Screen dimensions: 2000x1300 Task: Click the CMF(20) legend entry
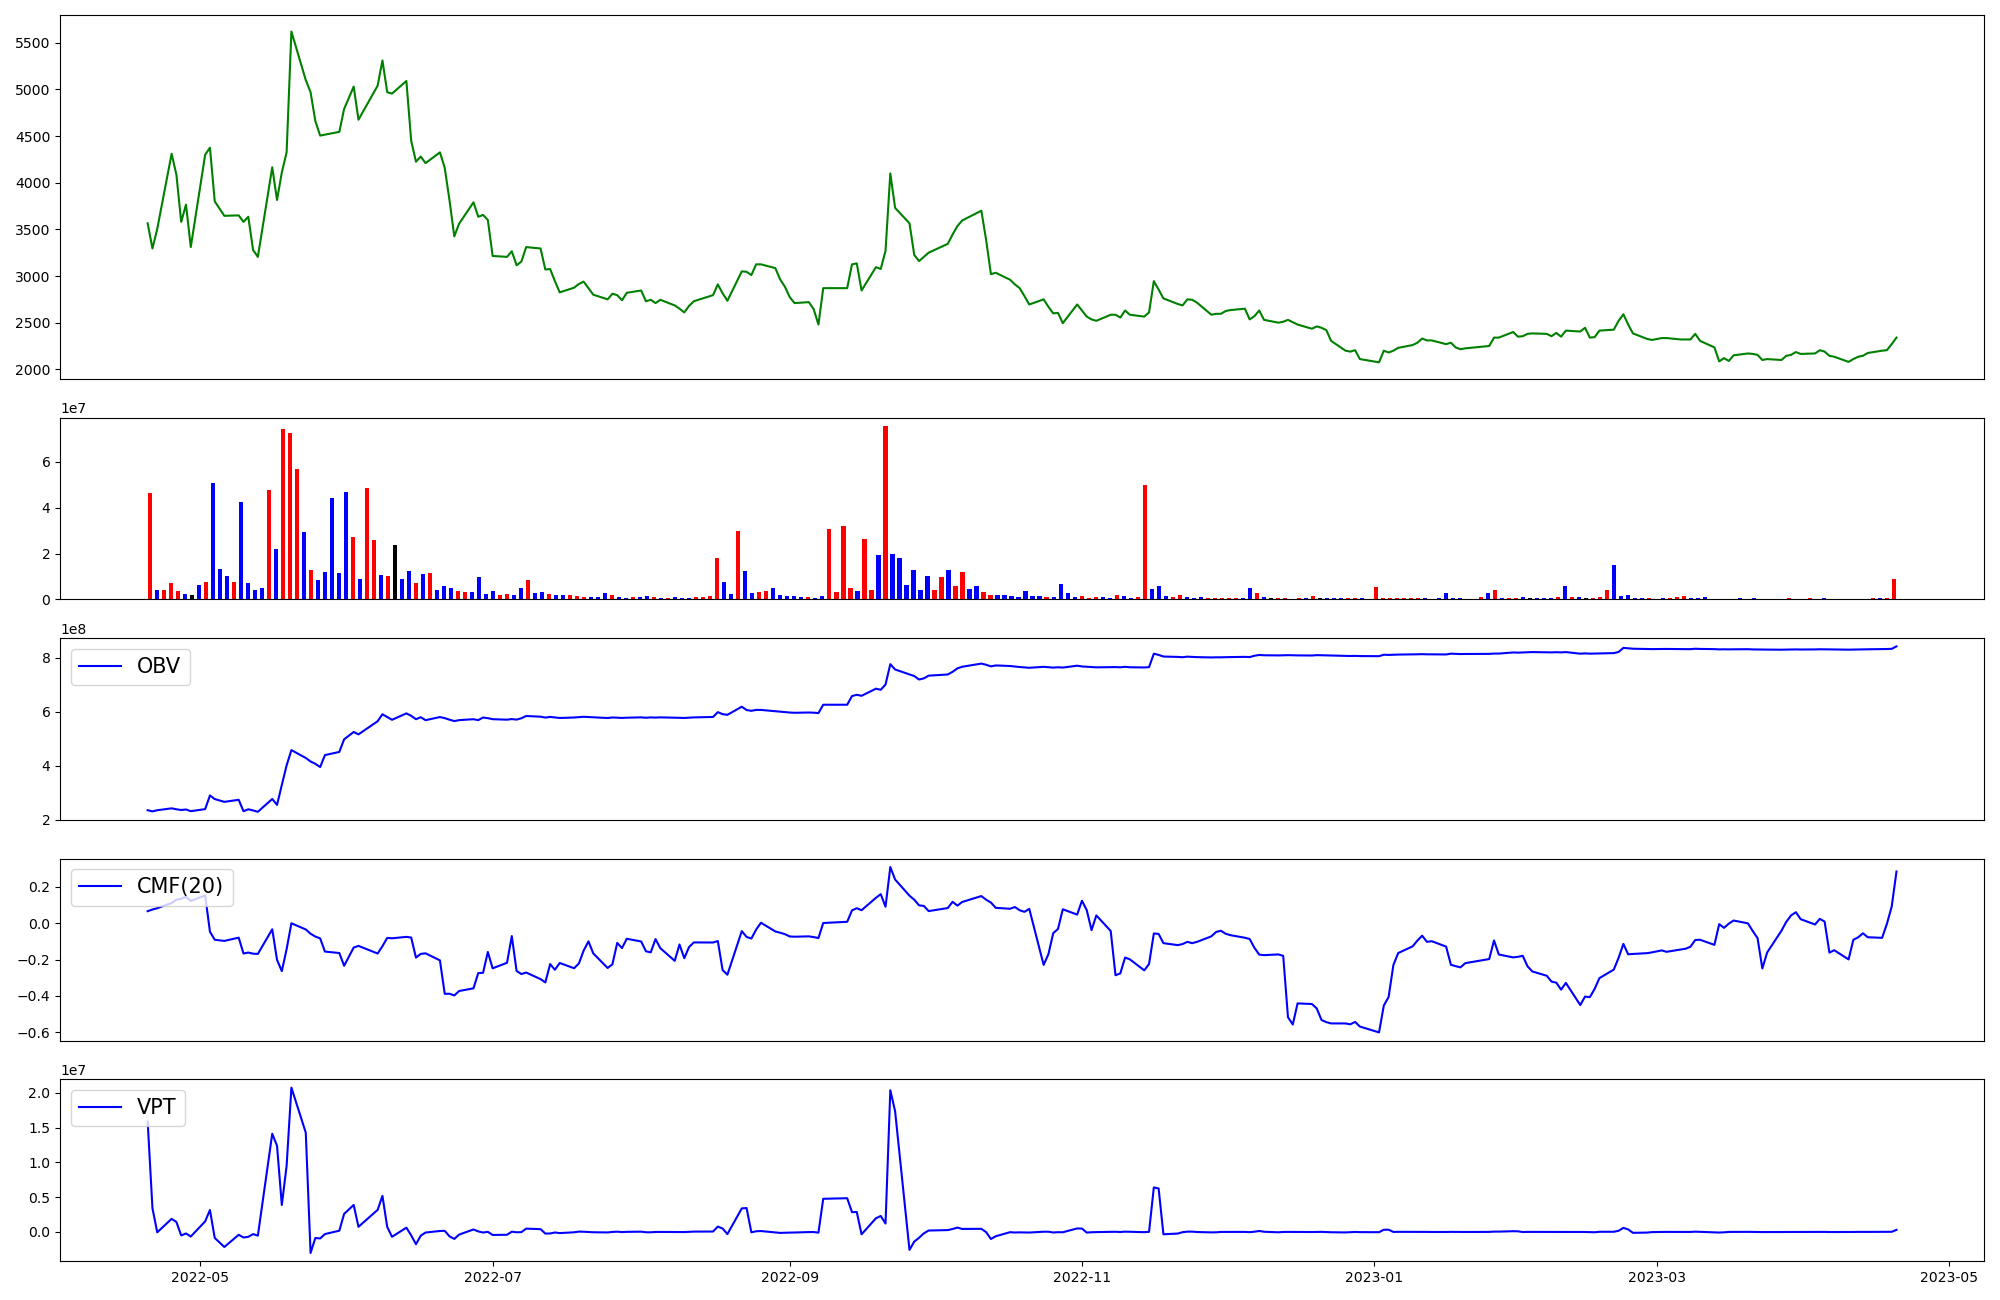[x=179, y=887]
